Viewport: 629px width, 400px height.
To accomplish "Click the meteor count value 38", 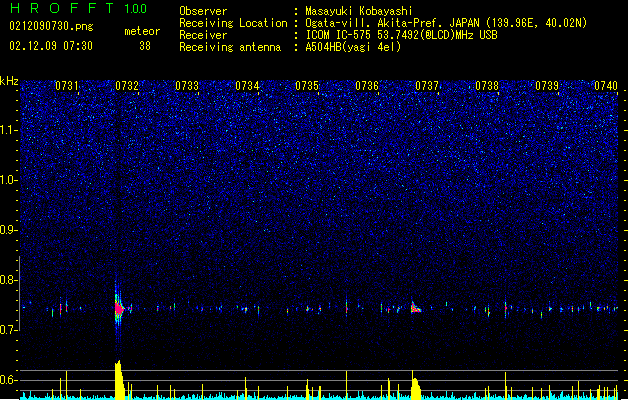I will click(x=145, y=46).
